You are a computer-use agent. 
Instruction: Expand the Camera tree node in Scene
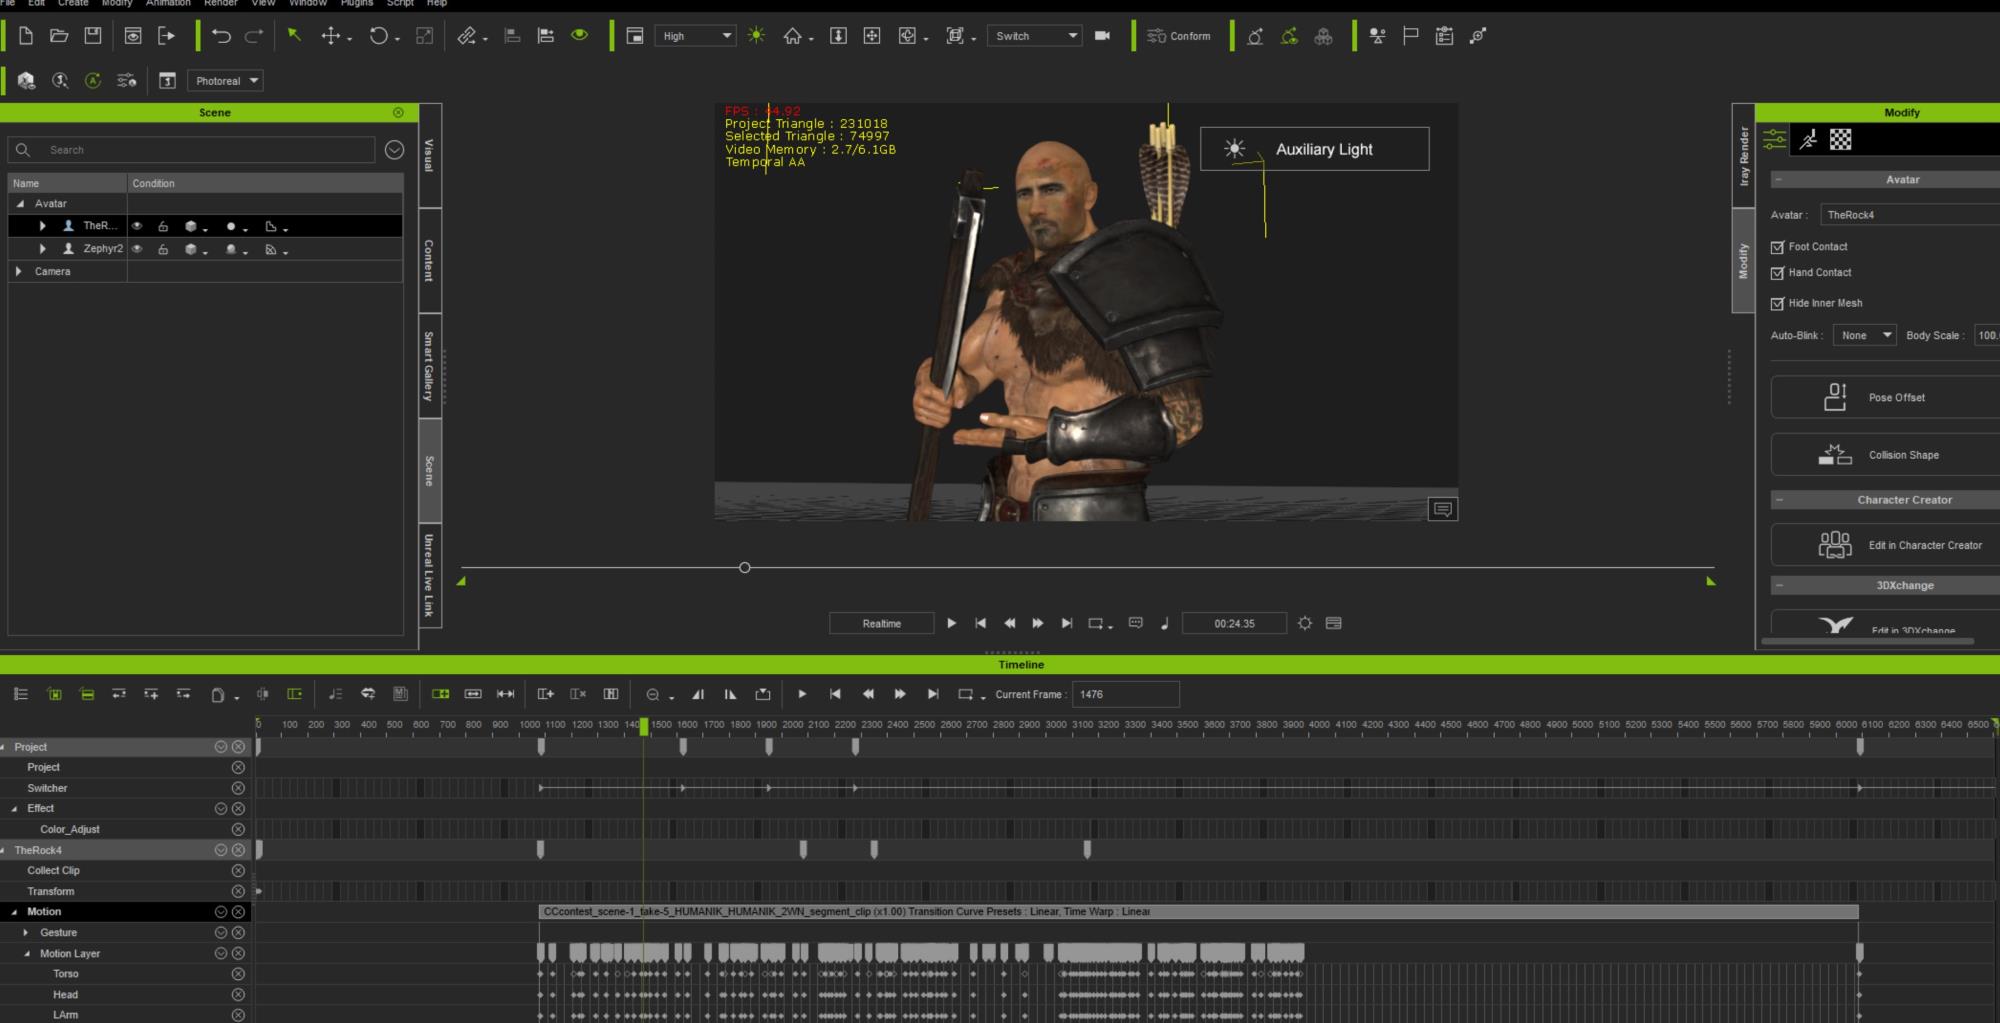pyautogui.click(x=18, y=271)
